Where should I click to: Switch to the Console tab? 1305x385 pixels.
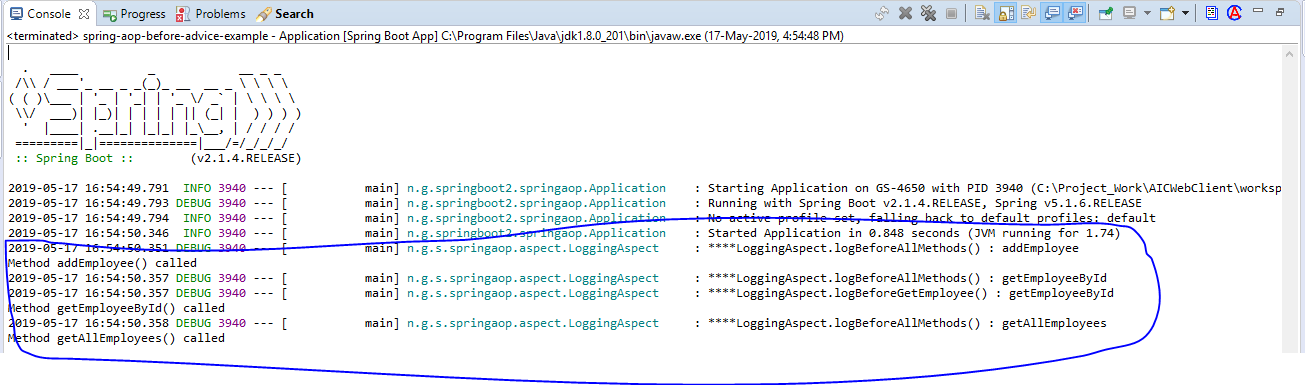point(48,14)
